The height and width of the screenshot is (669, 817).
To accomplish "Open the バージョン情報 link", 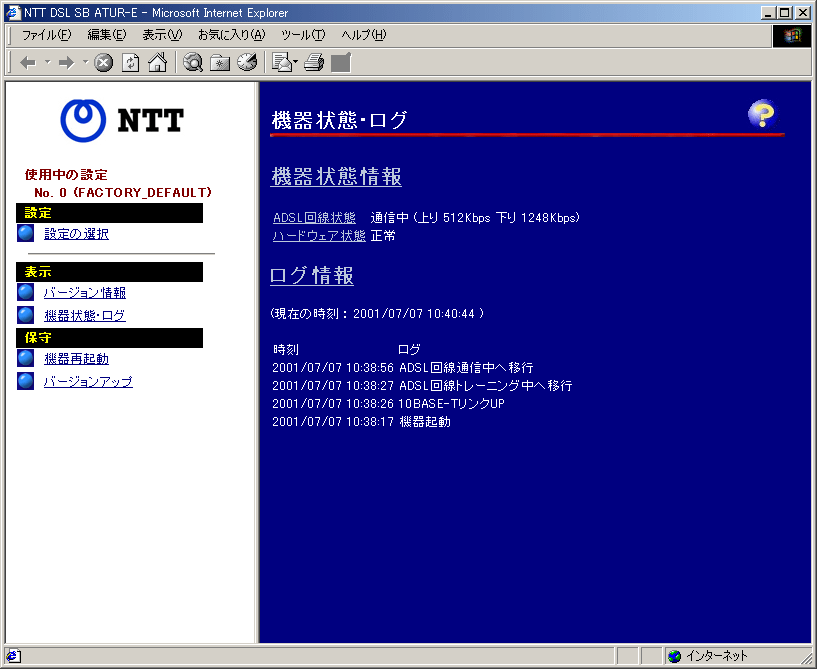I will point(85,293).
